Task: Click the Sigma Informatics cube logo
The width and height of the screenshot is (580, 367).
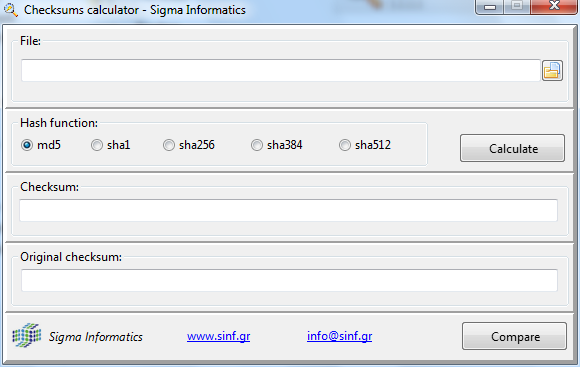Action: point(27,335)
